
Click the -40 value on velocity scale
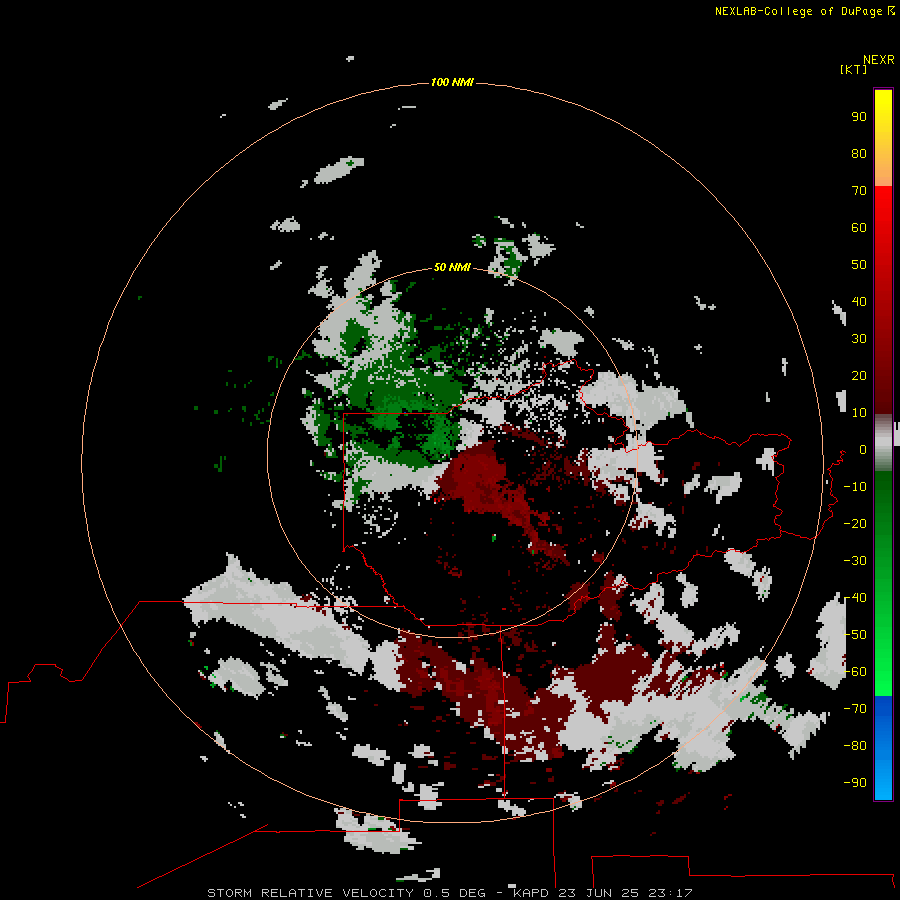click(855, 598)
